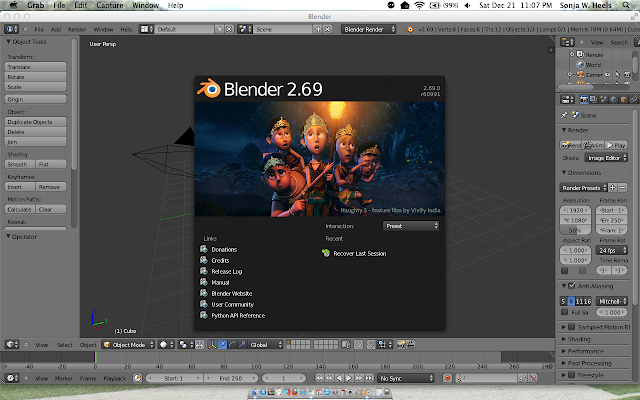Click Recover Last Session
640x400 pixels.
pyautogui.click(x=359, y=253)
